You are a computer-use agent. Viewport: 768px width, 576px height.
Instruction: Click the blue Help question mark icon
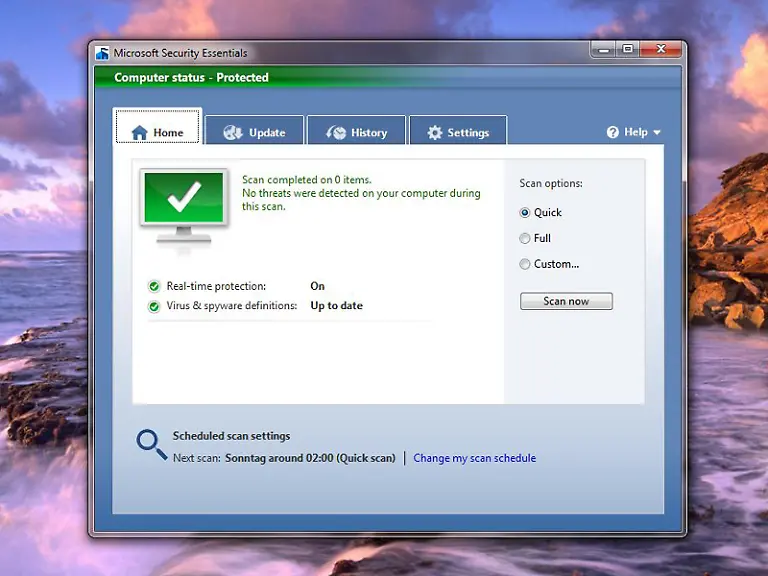coord(613,132)
